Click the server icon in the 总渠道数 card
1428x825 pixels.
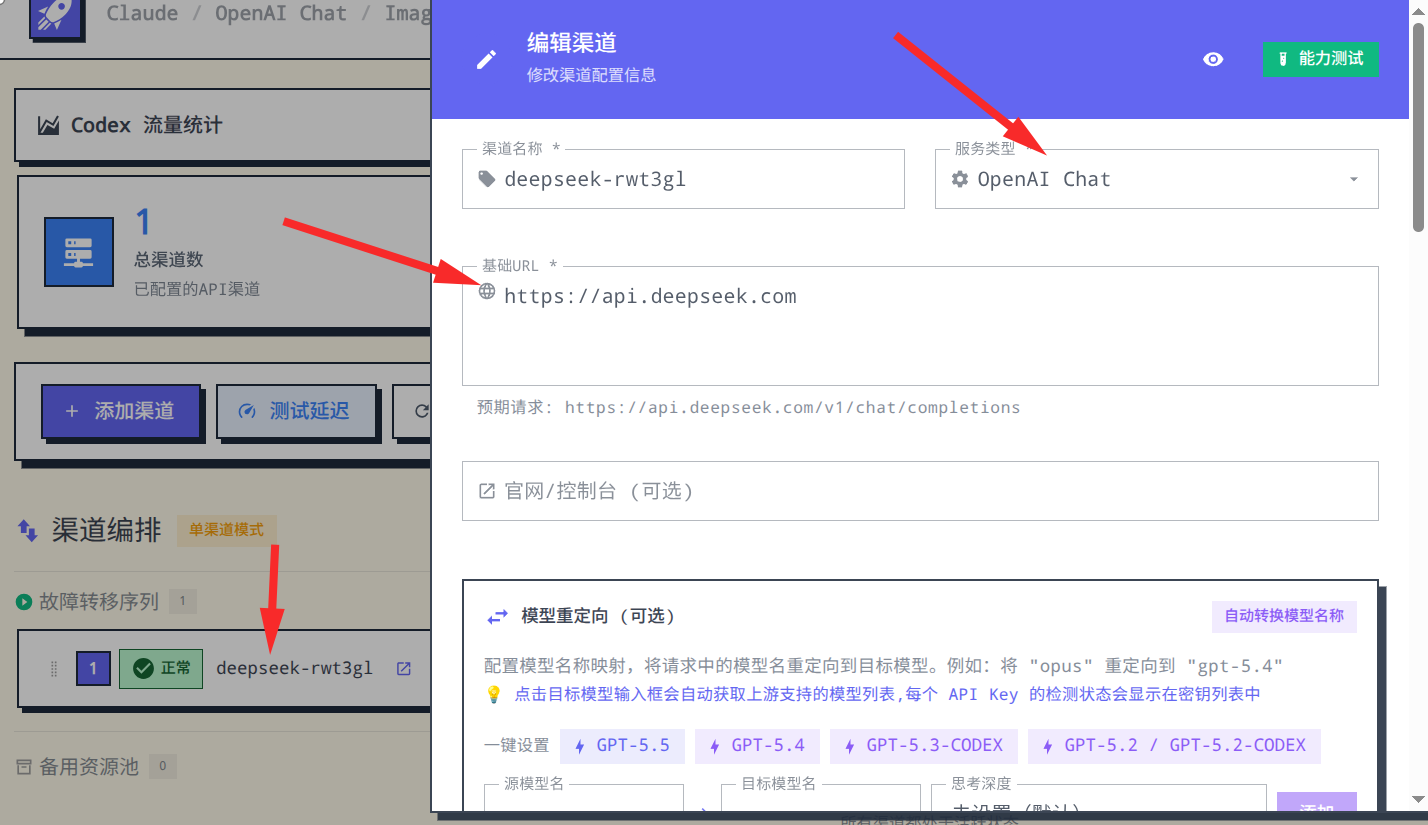click(x=79, y=252)
